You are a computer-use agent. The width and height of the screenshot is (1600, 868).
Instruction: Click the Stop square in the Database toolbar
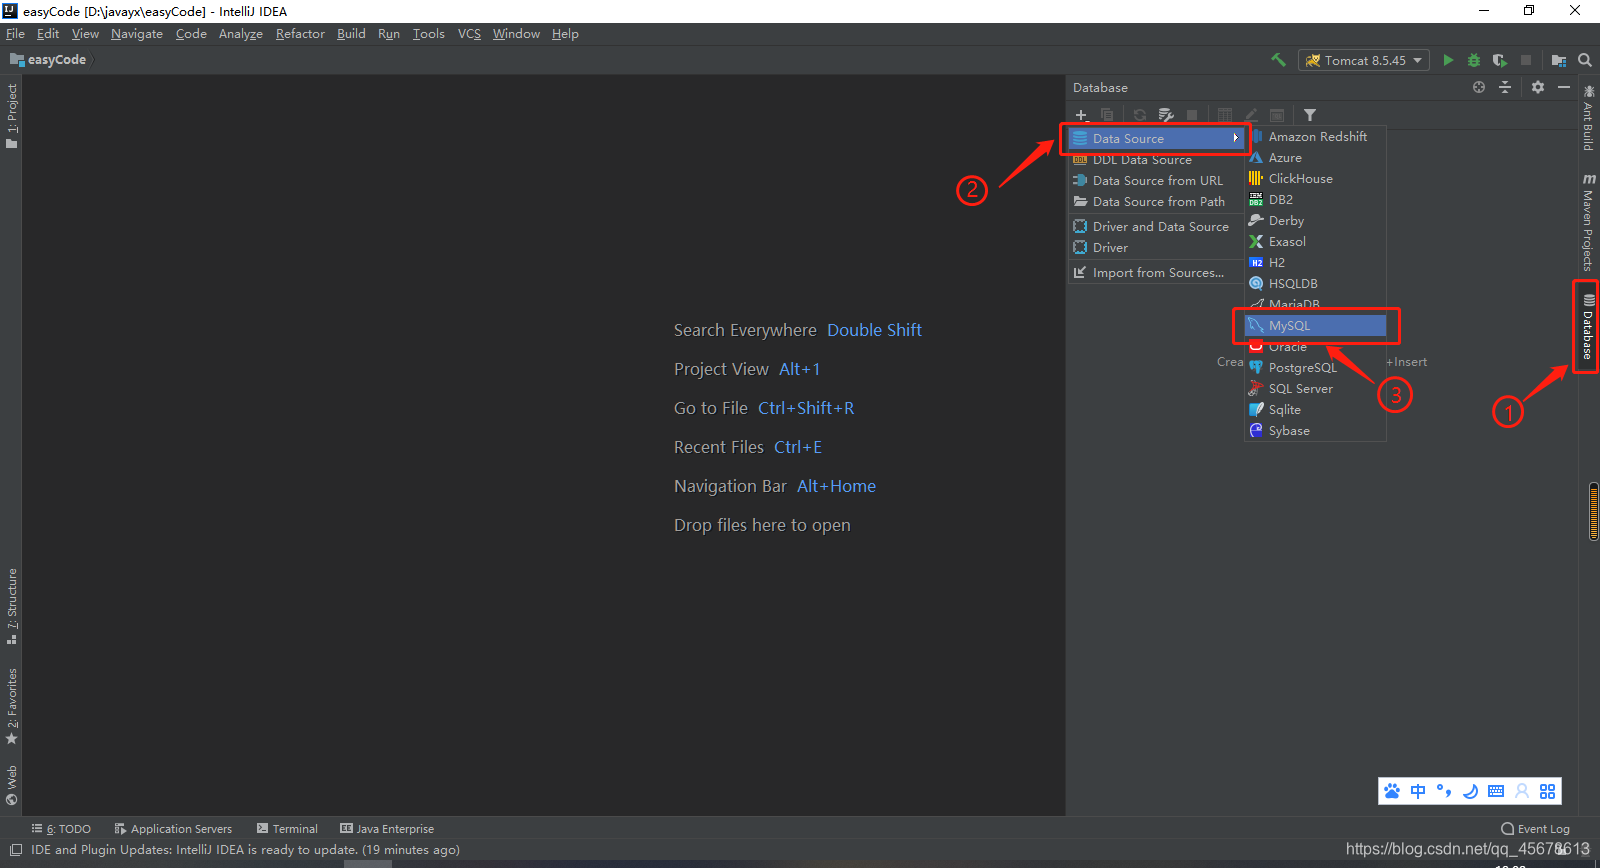click(1192, 115)
